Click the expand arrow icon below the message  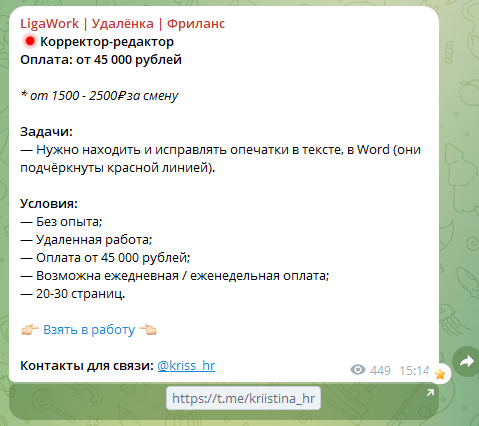[430, 393]
